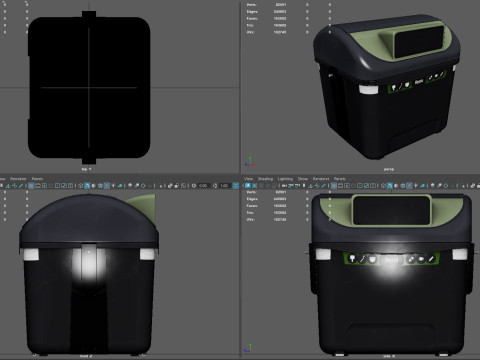Viewport: 480px width, 360px height.
Task: Open Panels menu in side view panel
Action: 340,179
